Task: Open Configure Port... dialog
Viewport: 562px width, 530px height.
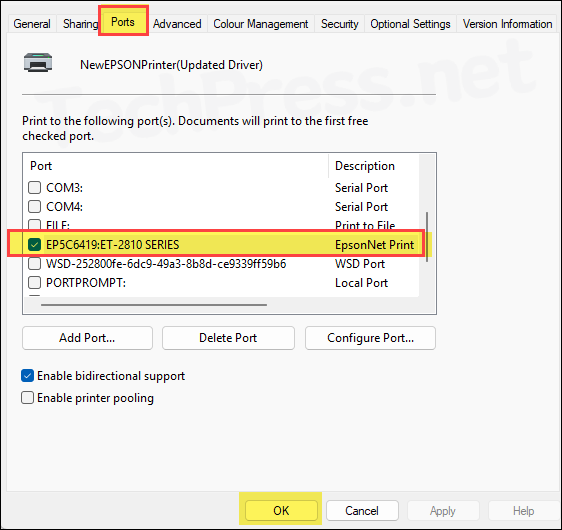Action: coord(370,338)
